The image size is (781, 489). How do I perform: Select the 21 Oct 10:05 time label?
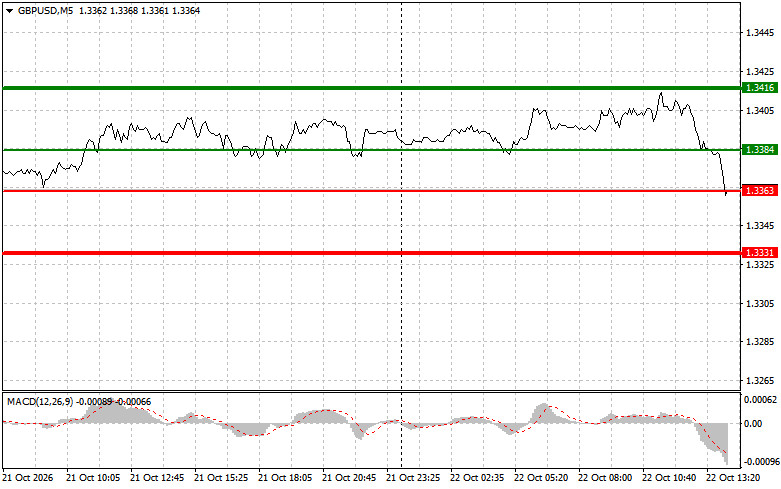[x=93, y=478]
